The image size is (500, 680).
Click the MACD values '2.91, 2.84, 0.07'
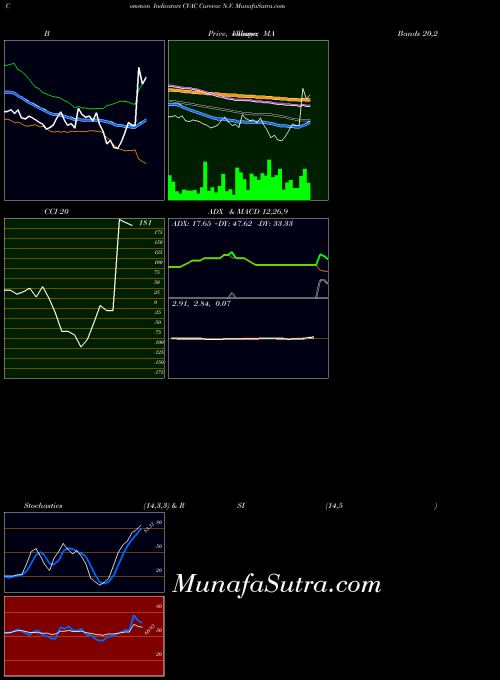point(201,304)
